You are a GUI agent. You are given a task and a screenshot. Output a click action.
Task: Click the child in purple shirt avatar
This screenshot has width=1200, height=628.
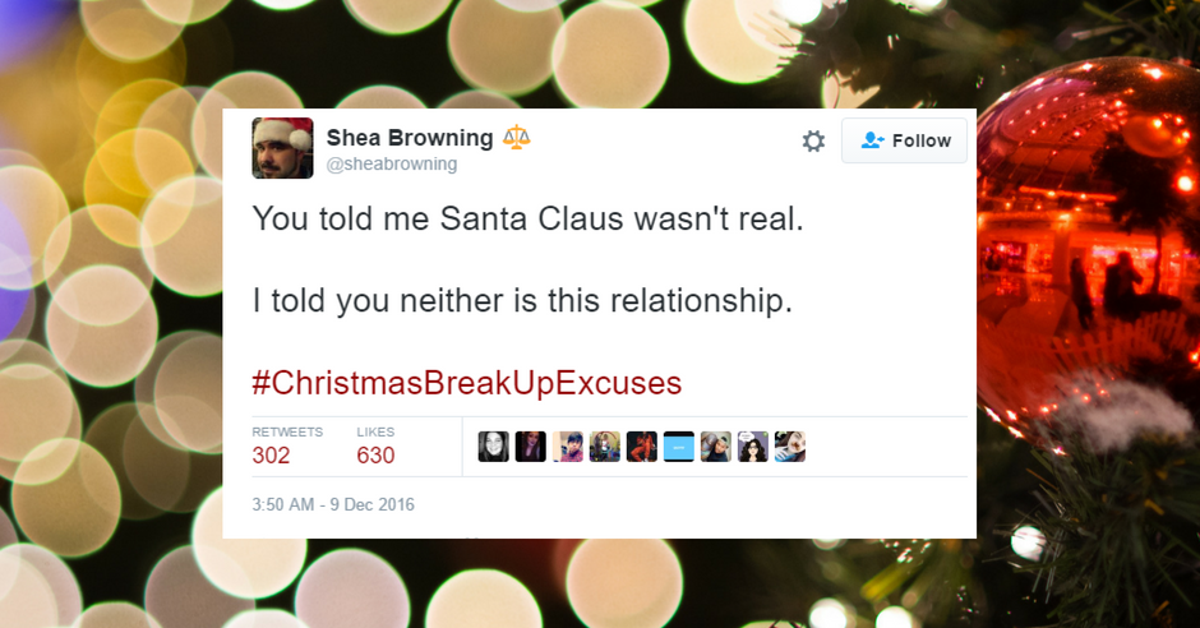point(568,446)
